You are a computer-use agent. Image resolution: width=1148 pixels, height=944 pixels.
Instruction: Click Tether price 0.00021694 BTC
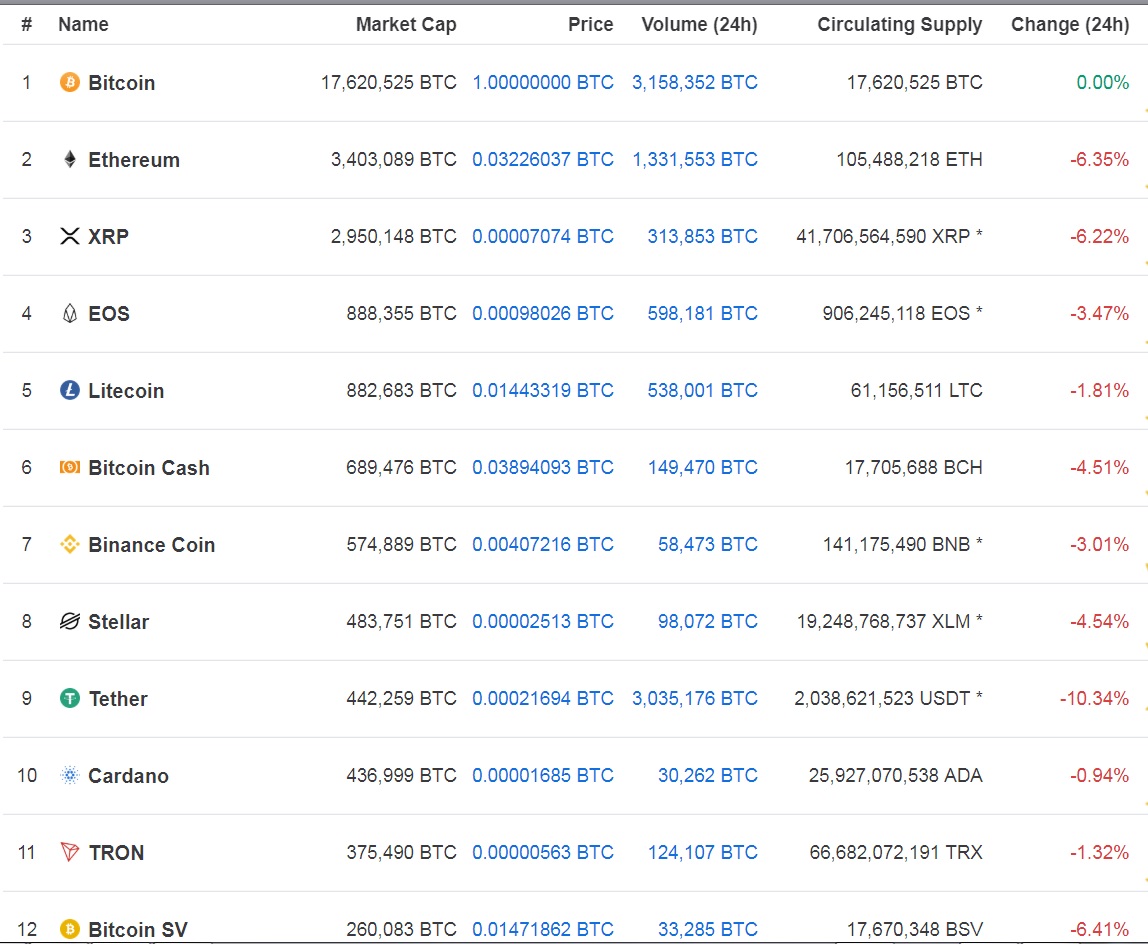tap(543, 698)
